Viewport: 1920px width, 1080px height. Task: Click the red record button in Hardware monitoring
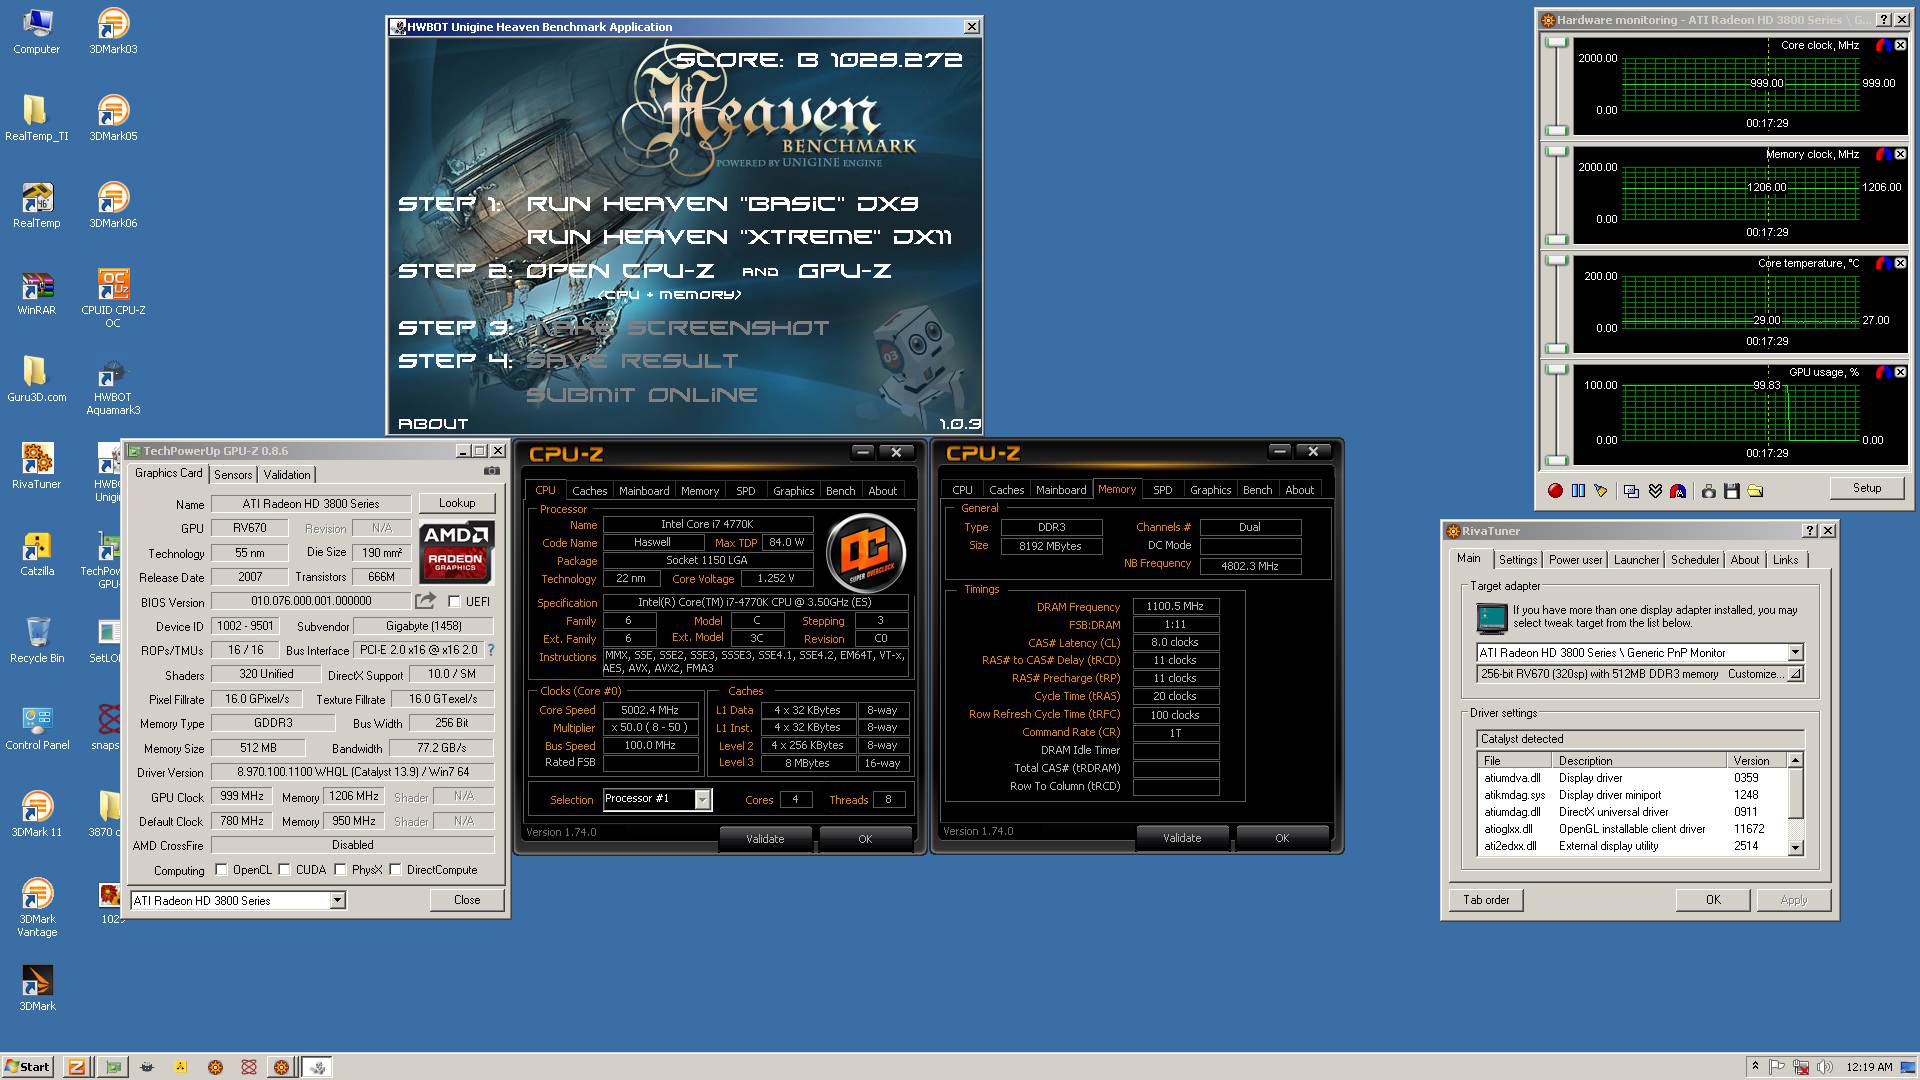1555,490
